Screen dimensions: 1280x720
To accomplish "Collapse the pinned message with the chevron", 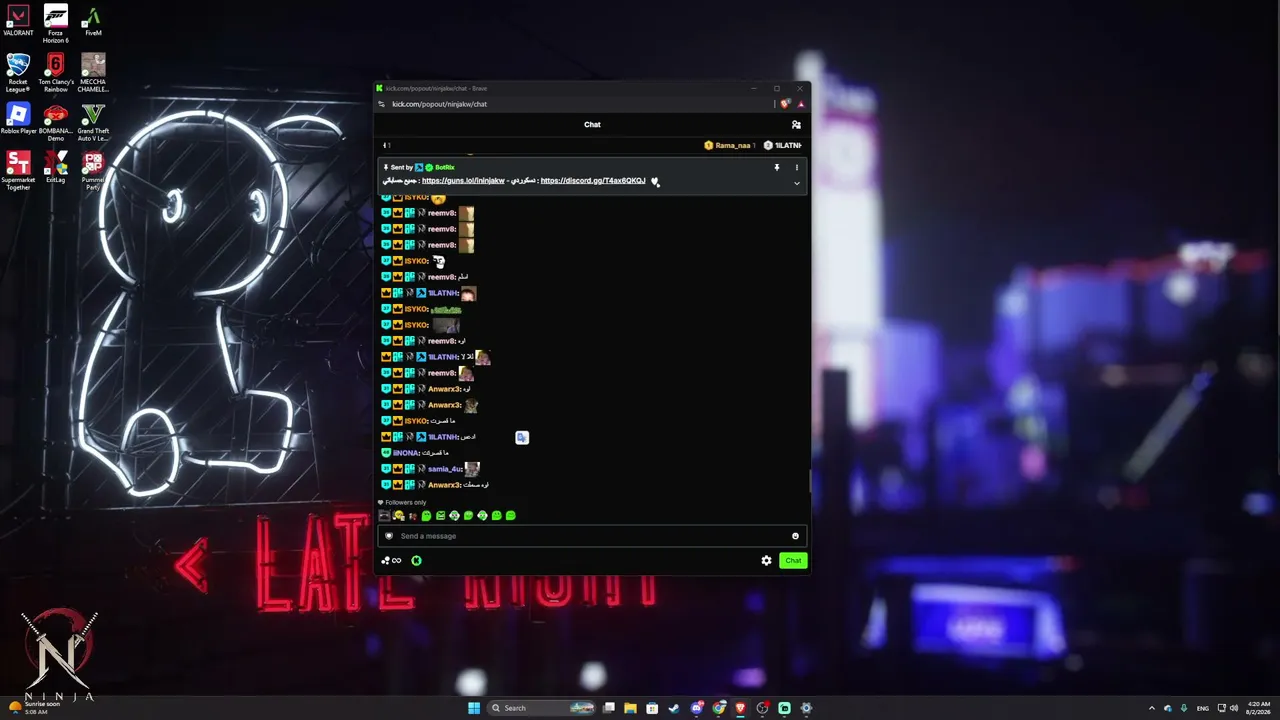I will [x=797, y=183].
